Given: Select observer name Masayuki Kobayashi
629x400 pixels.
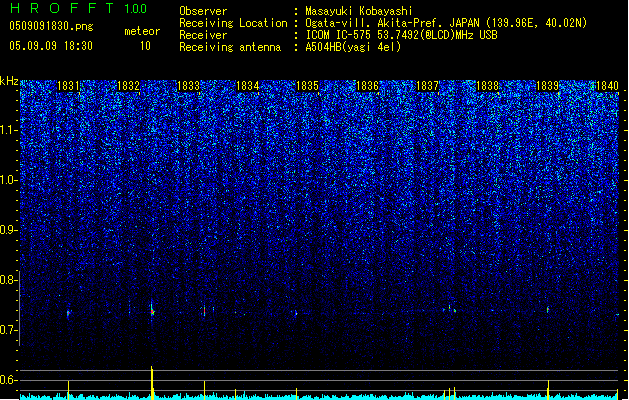Looking at the screenshot, I should 359,11.
